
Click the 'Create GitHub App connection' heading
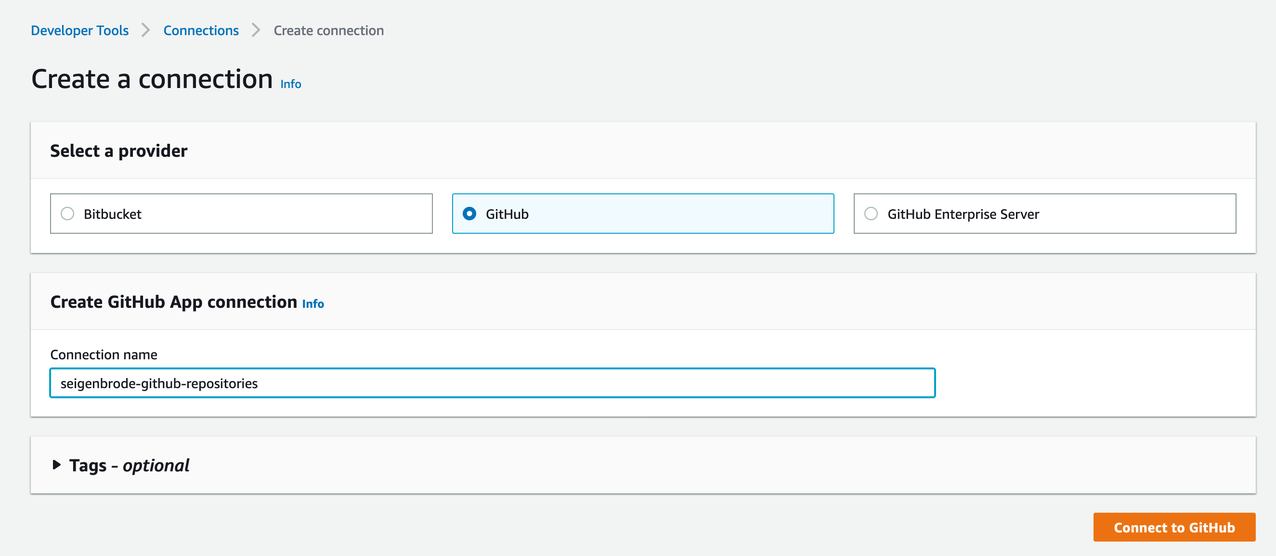(x=174, y=302)
